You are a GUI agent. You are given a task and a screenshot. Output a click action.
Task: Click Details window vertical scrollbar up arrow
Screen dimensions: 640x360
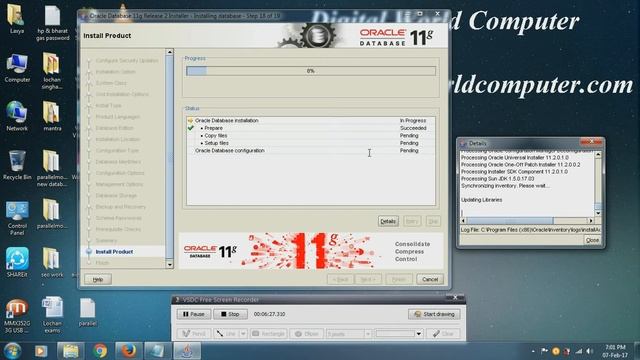coord(598,155)
